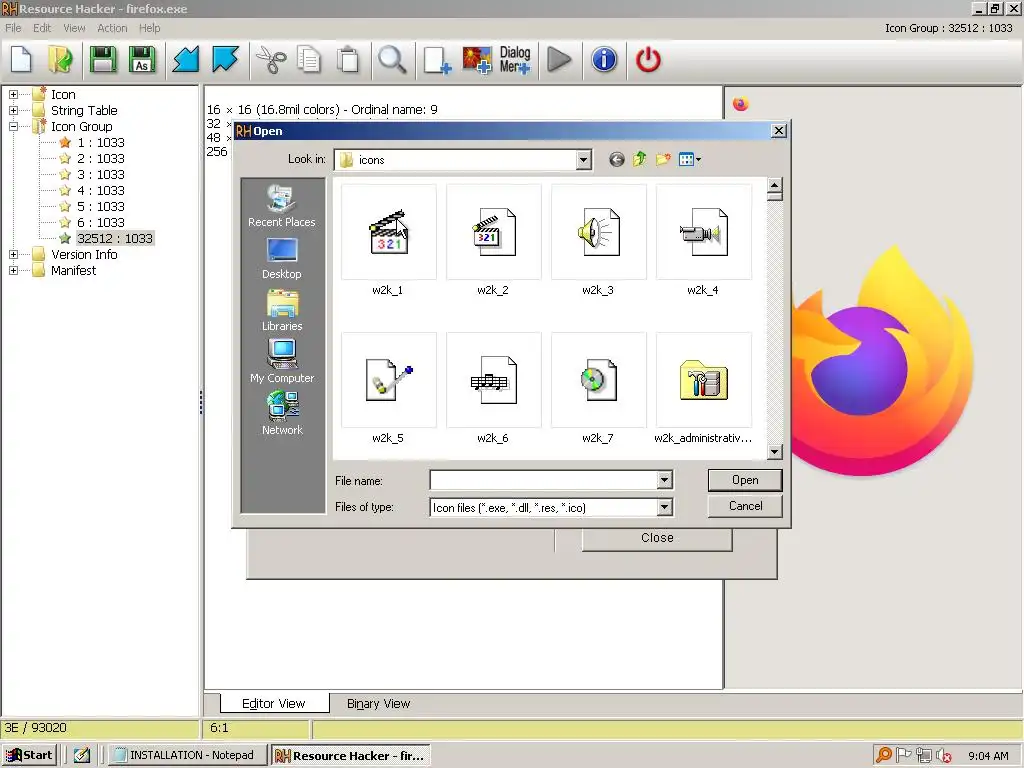Image resolution: width=1024 pixels, height=768 pixels.
Task: Switch to the Binary View tab
Action: pos(378,703)
